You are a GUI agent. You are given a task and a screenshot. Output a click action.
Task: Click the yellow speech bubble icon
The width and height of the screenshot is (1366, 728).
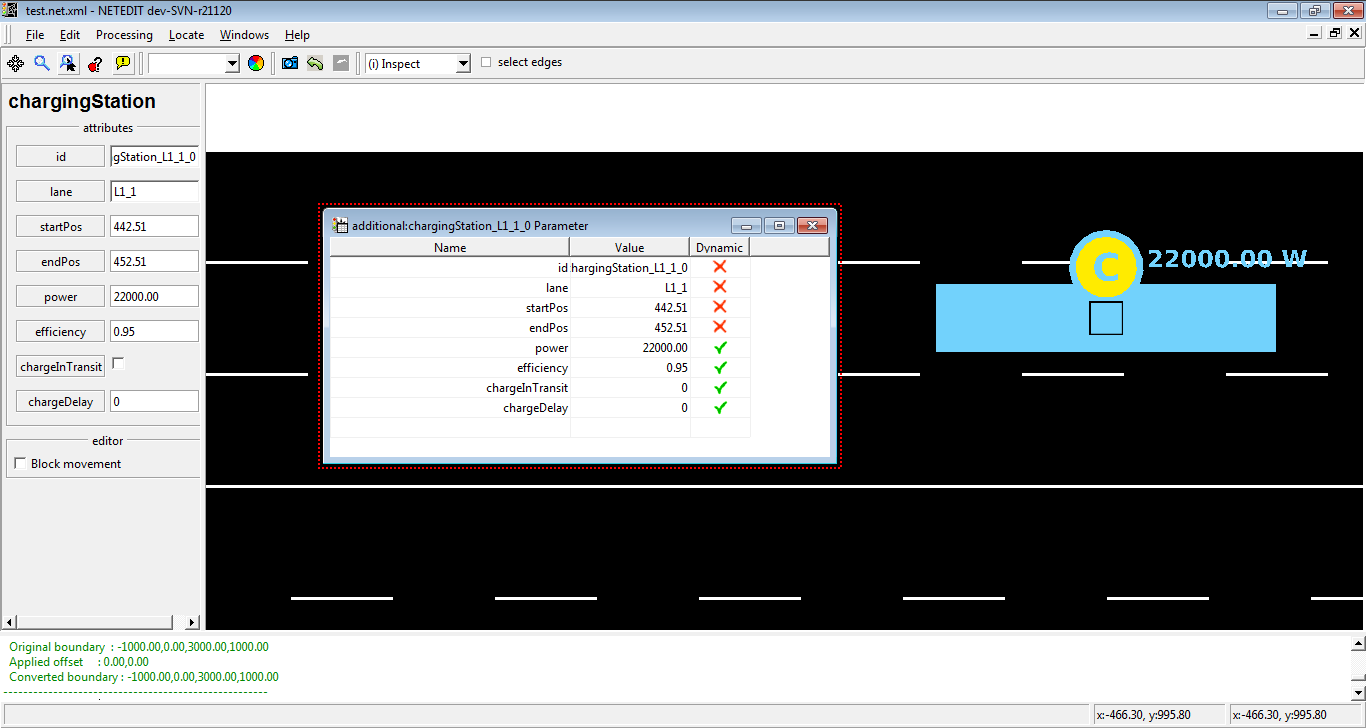point(122,63)
